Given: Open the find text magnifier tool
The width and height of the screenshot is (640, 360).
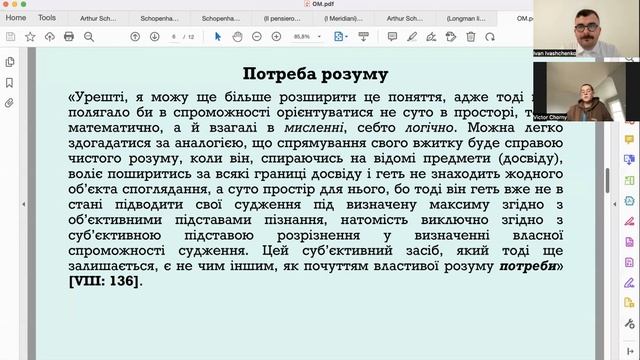Looking at the screenshot, I should [x=89, y=37].
